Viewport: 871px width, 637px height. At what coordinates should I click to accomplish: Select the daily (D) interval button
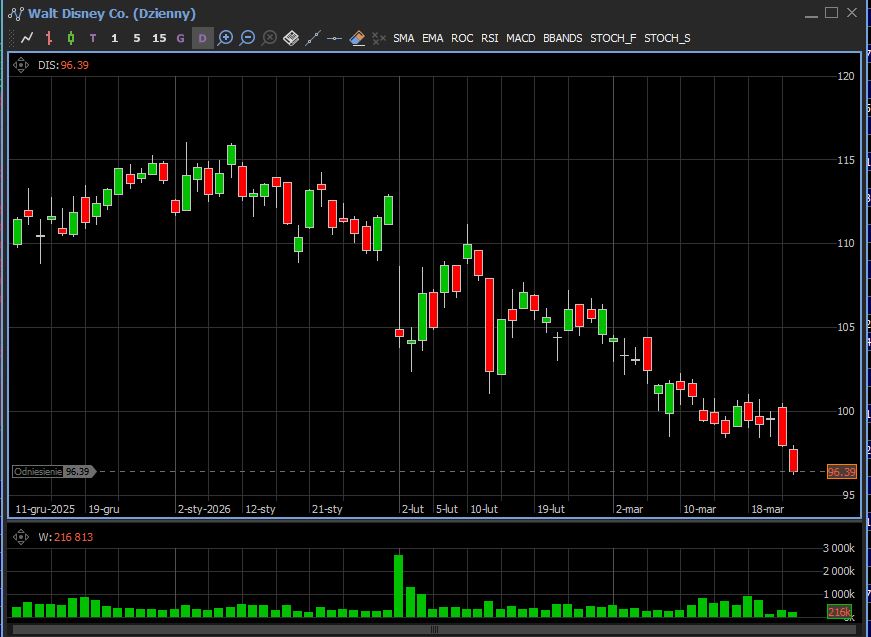click(202, 38)
